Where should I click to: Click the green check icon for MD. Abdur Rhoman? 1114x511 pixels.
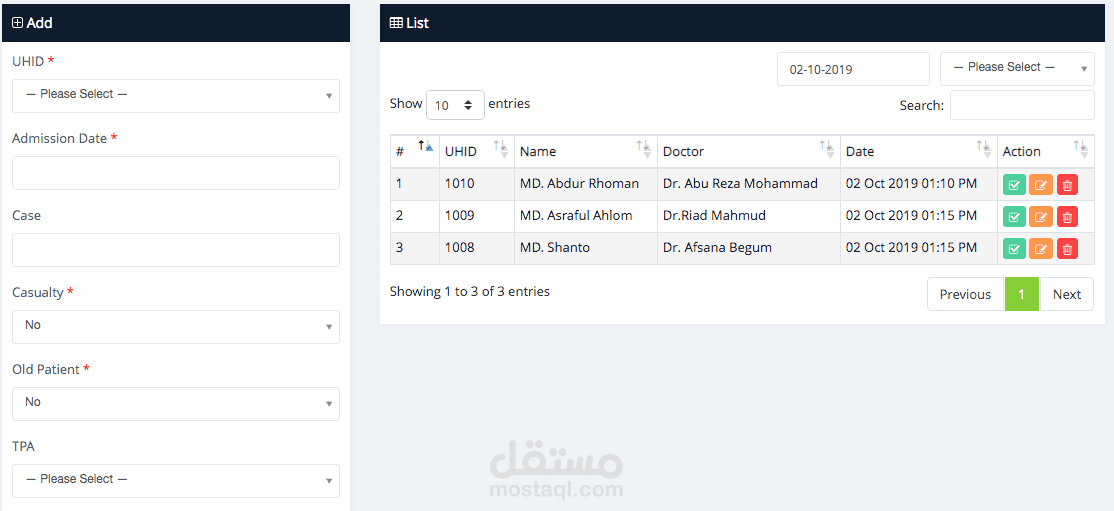[x=1014, y=185]
